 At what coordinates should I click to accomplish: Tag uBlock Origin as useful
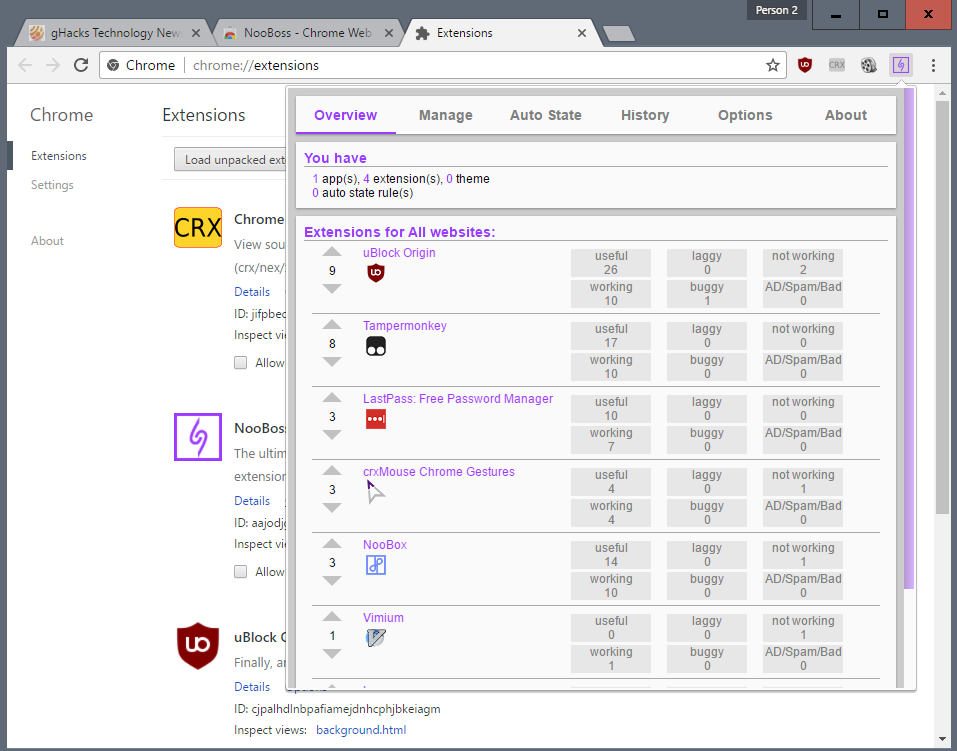tap(611, 263)
